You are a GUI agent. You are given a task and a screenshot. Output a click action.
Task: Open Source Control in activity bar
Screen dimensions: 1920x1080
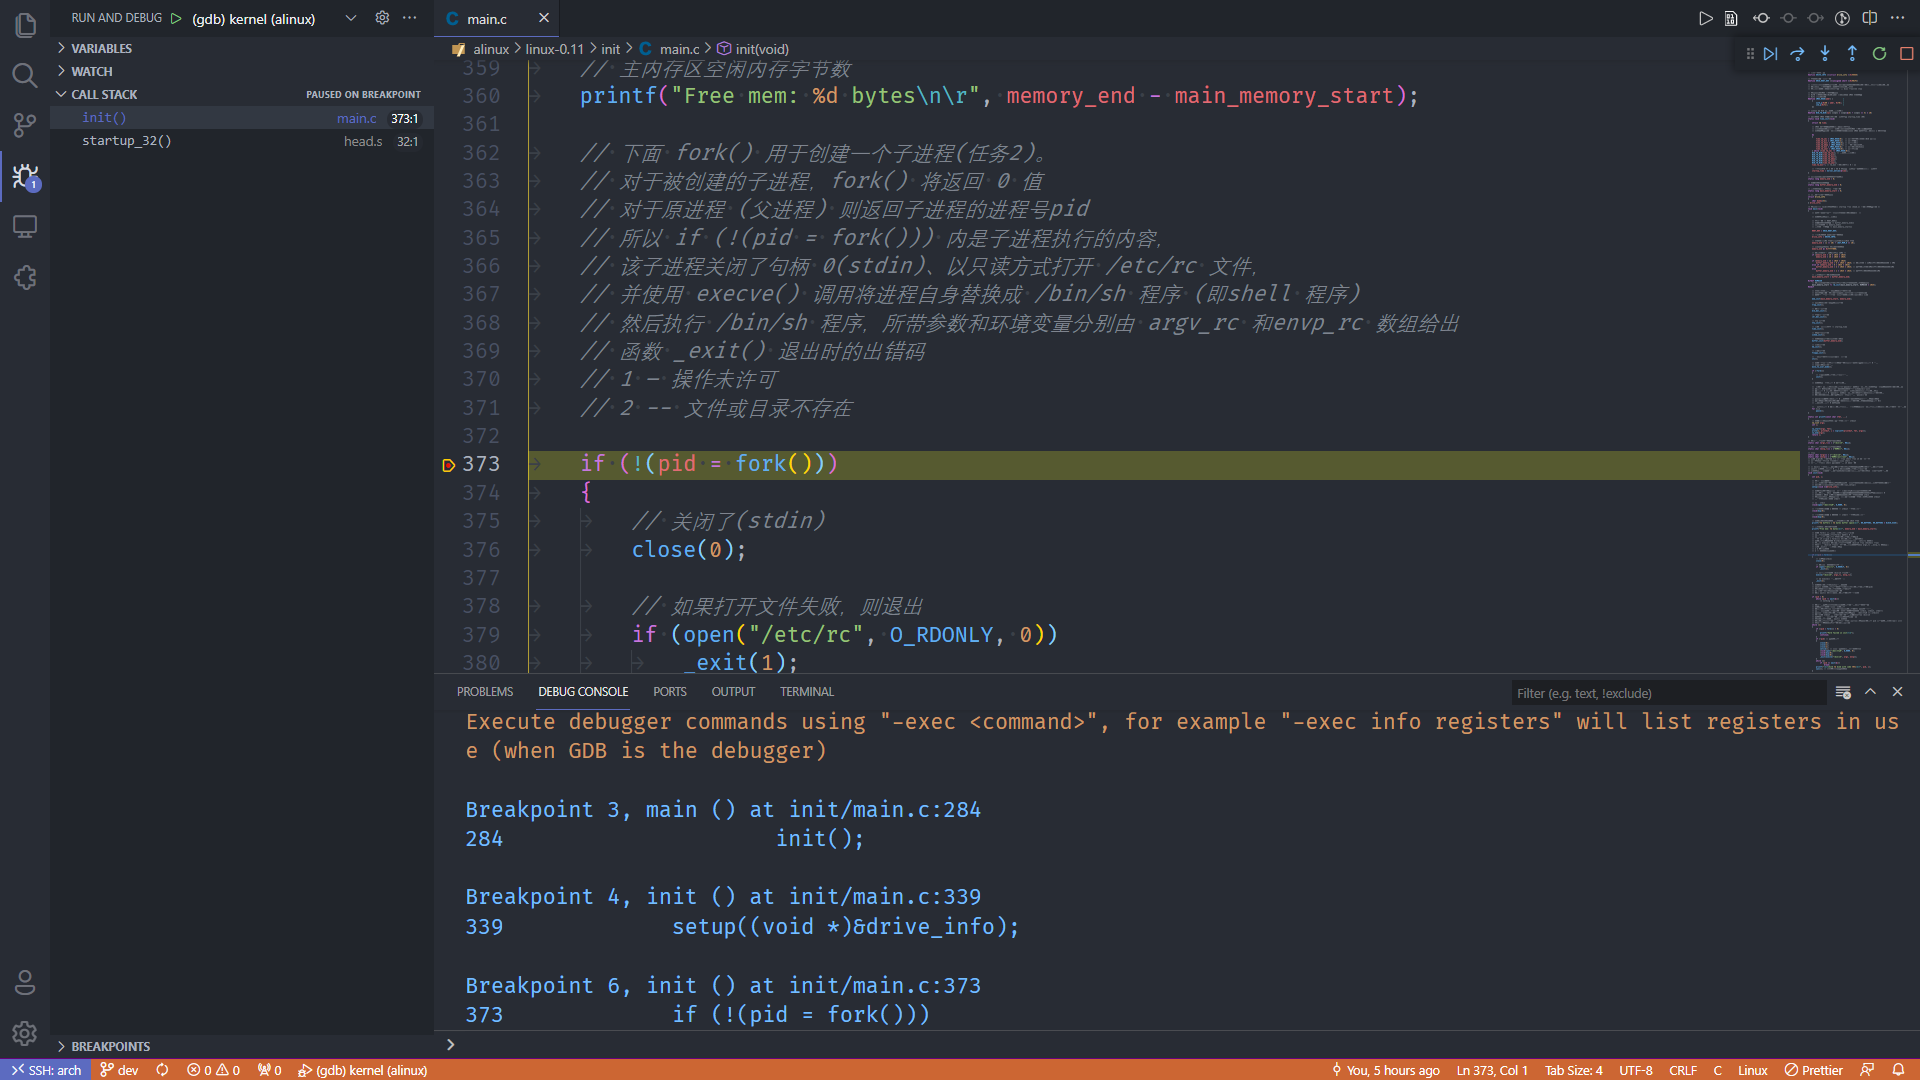[25, 125]
